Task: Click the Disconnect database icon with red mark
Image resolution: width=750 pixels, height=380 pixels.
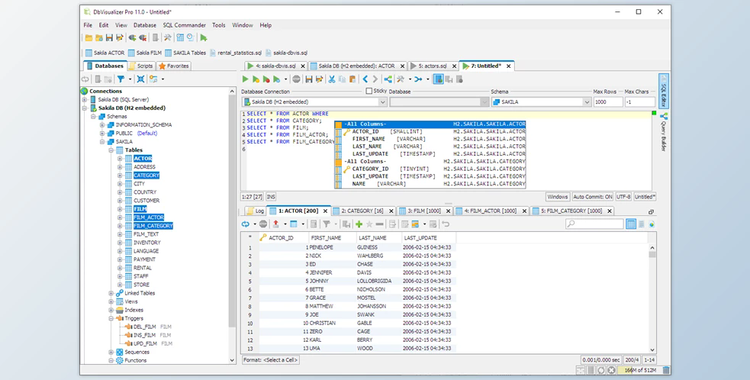Action: tap(143, 38)
